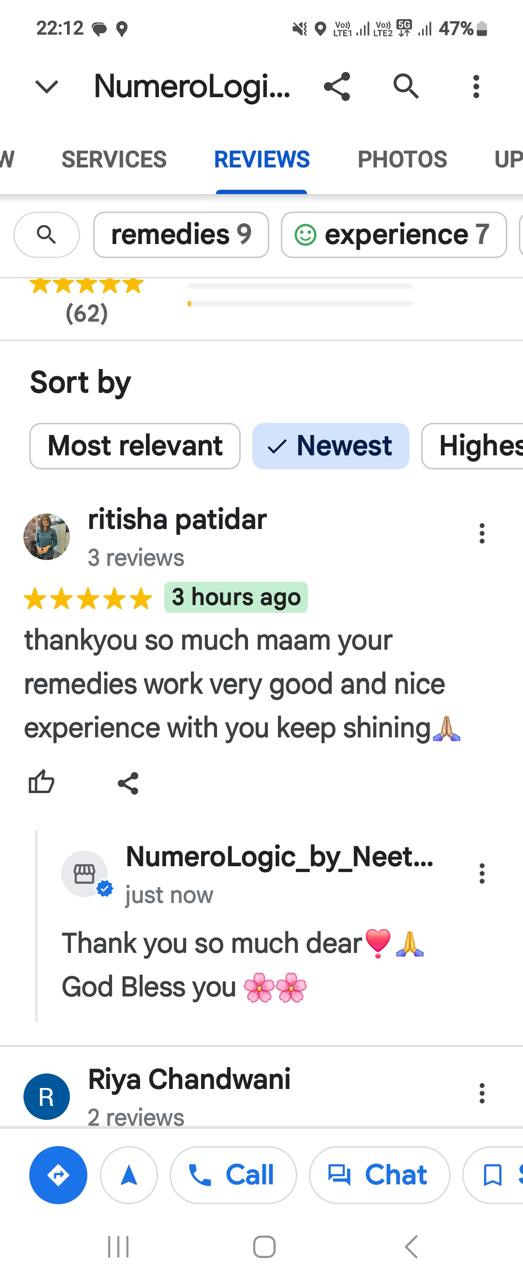Collapse the page with the down chevron
Image resolution: width=523 pixels, height=1280 pixels.
click(46, 87)
